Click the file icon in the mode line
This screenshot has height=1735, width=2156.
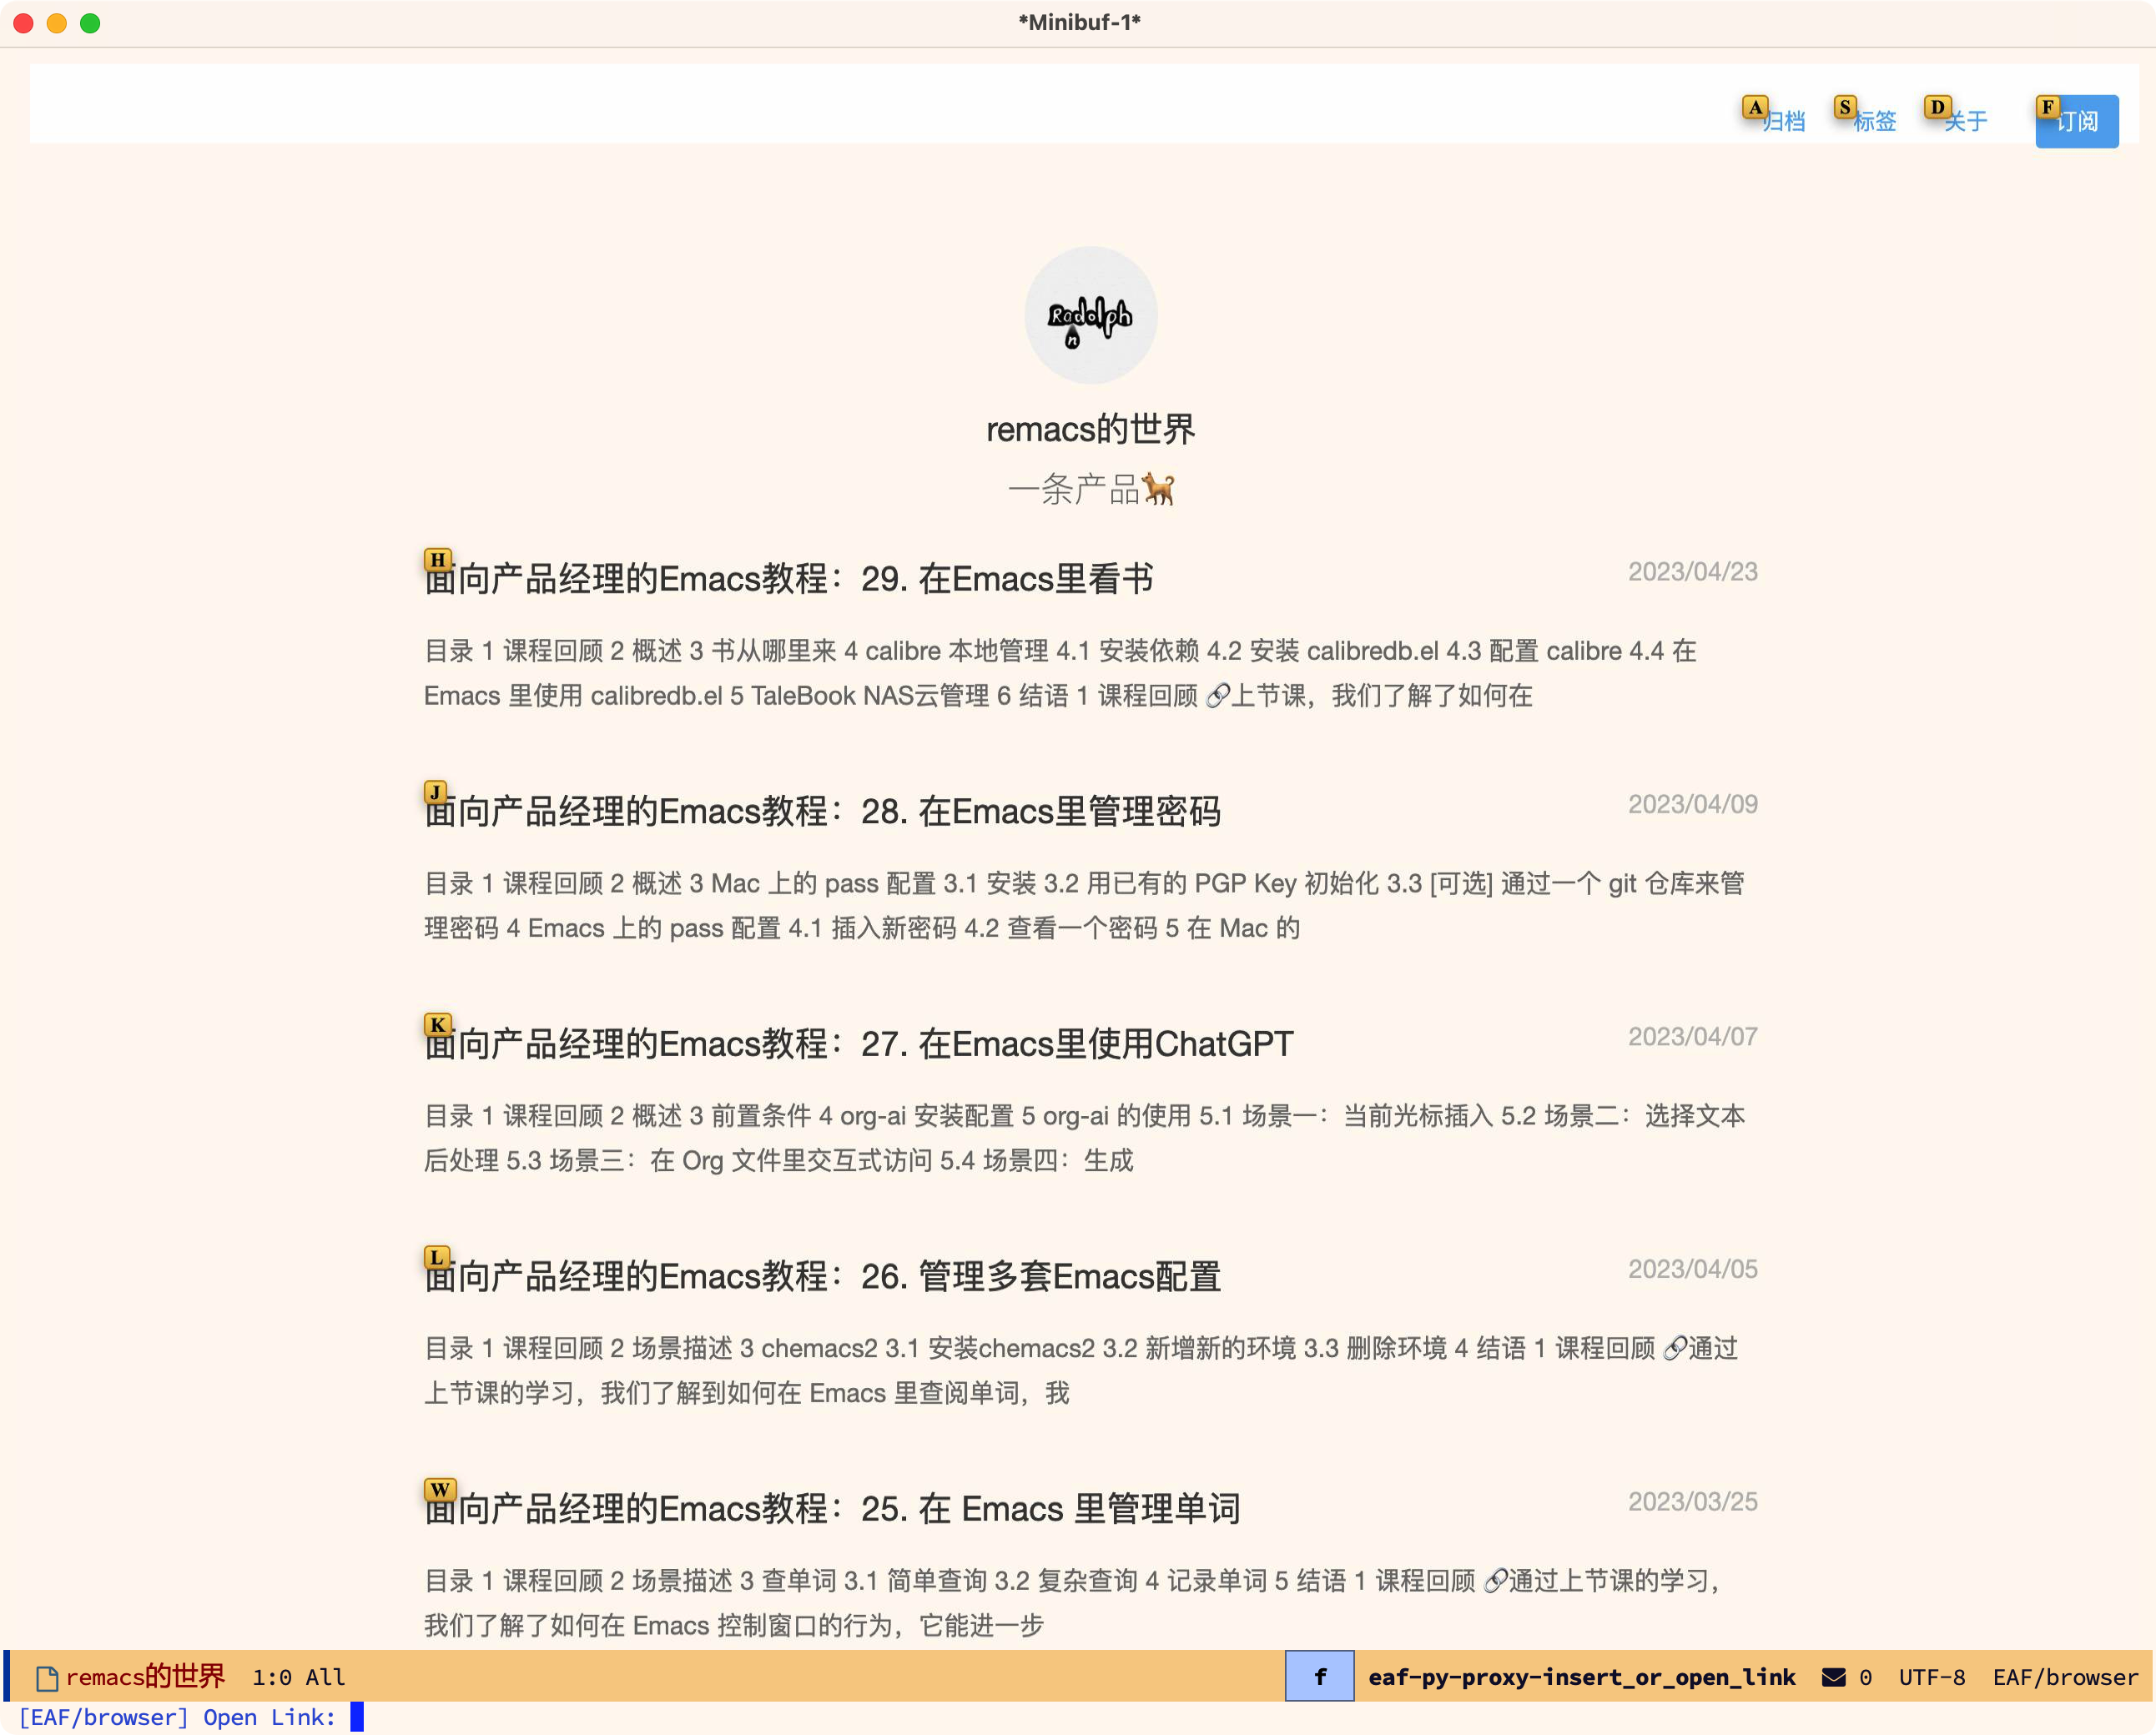(46, 1678)
